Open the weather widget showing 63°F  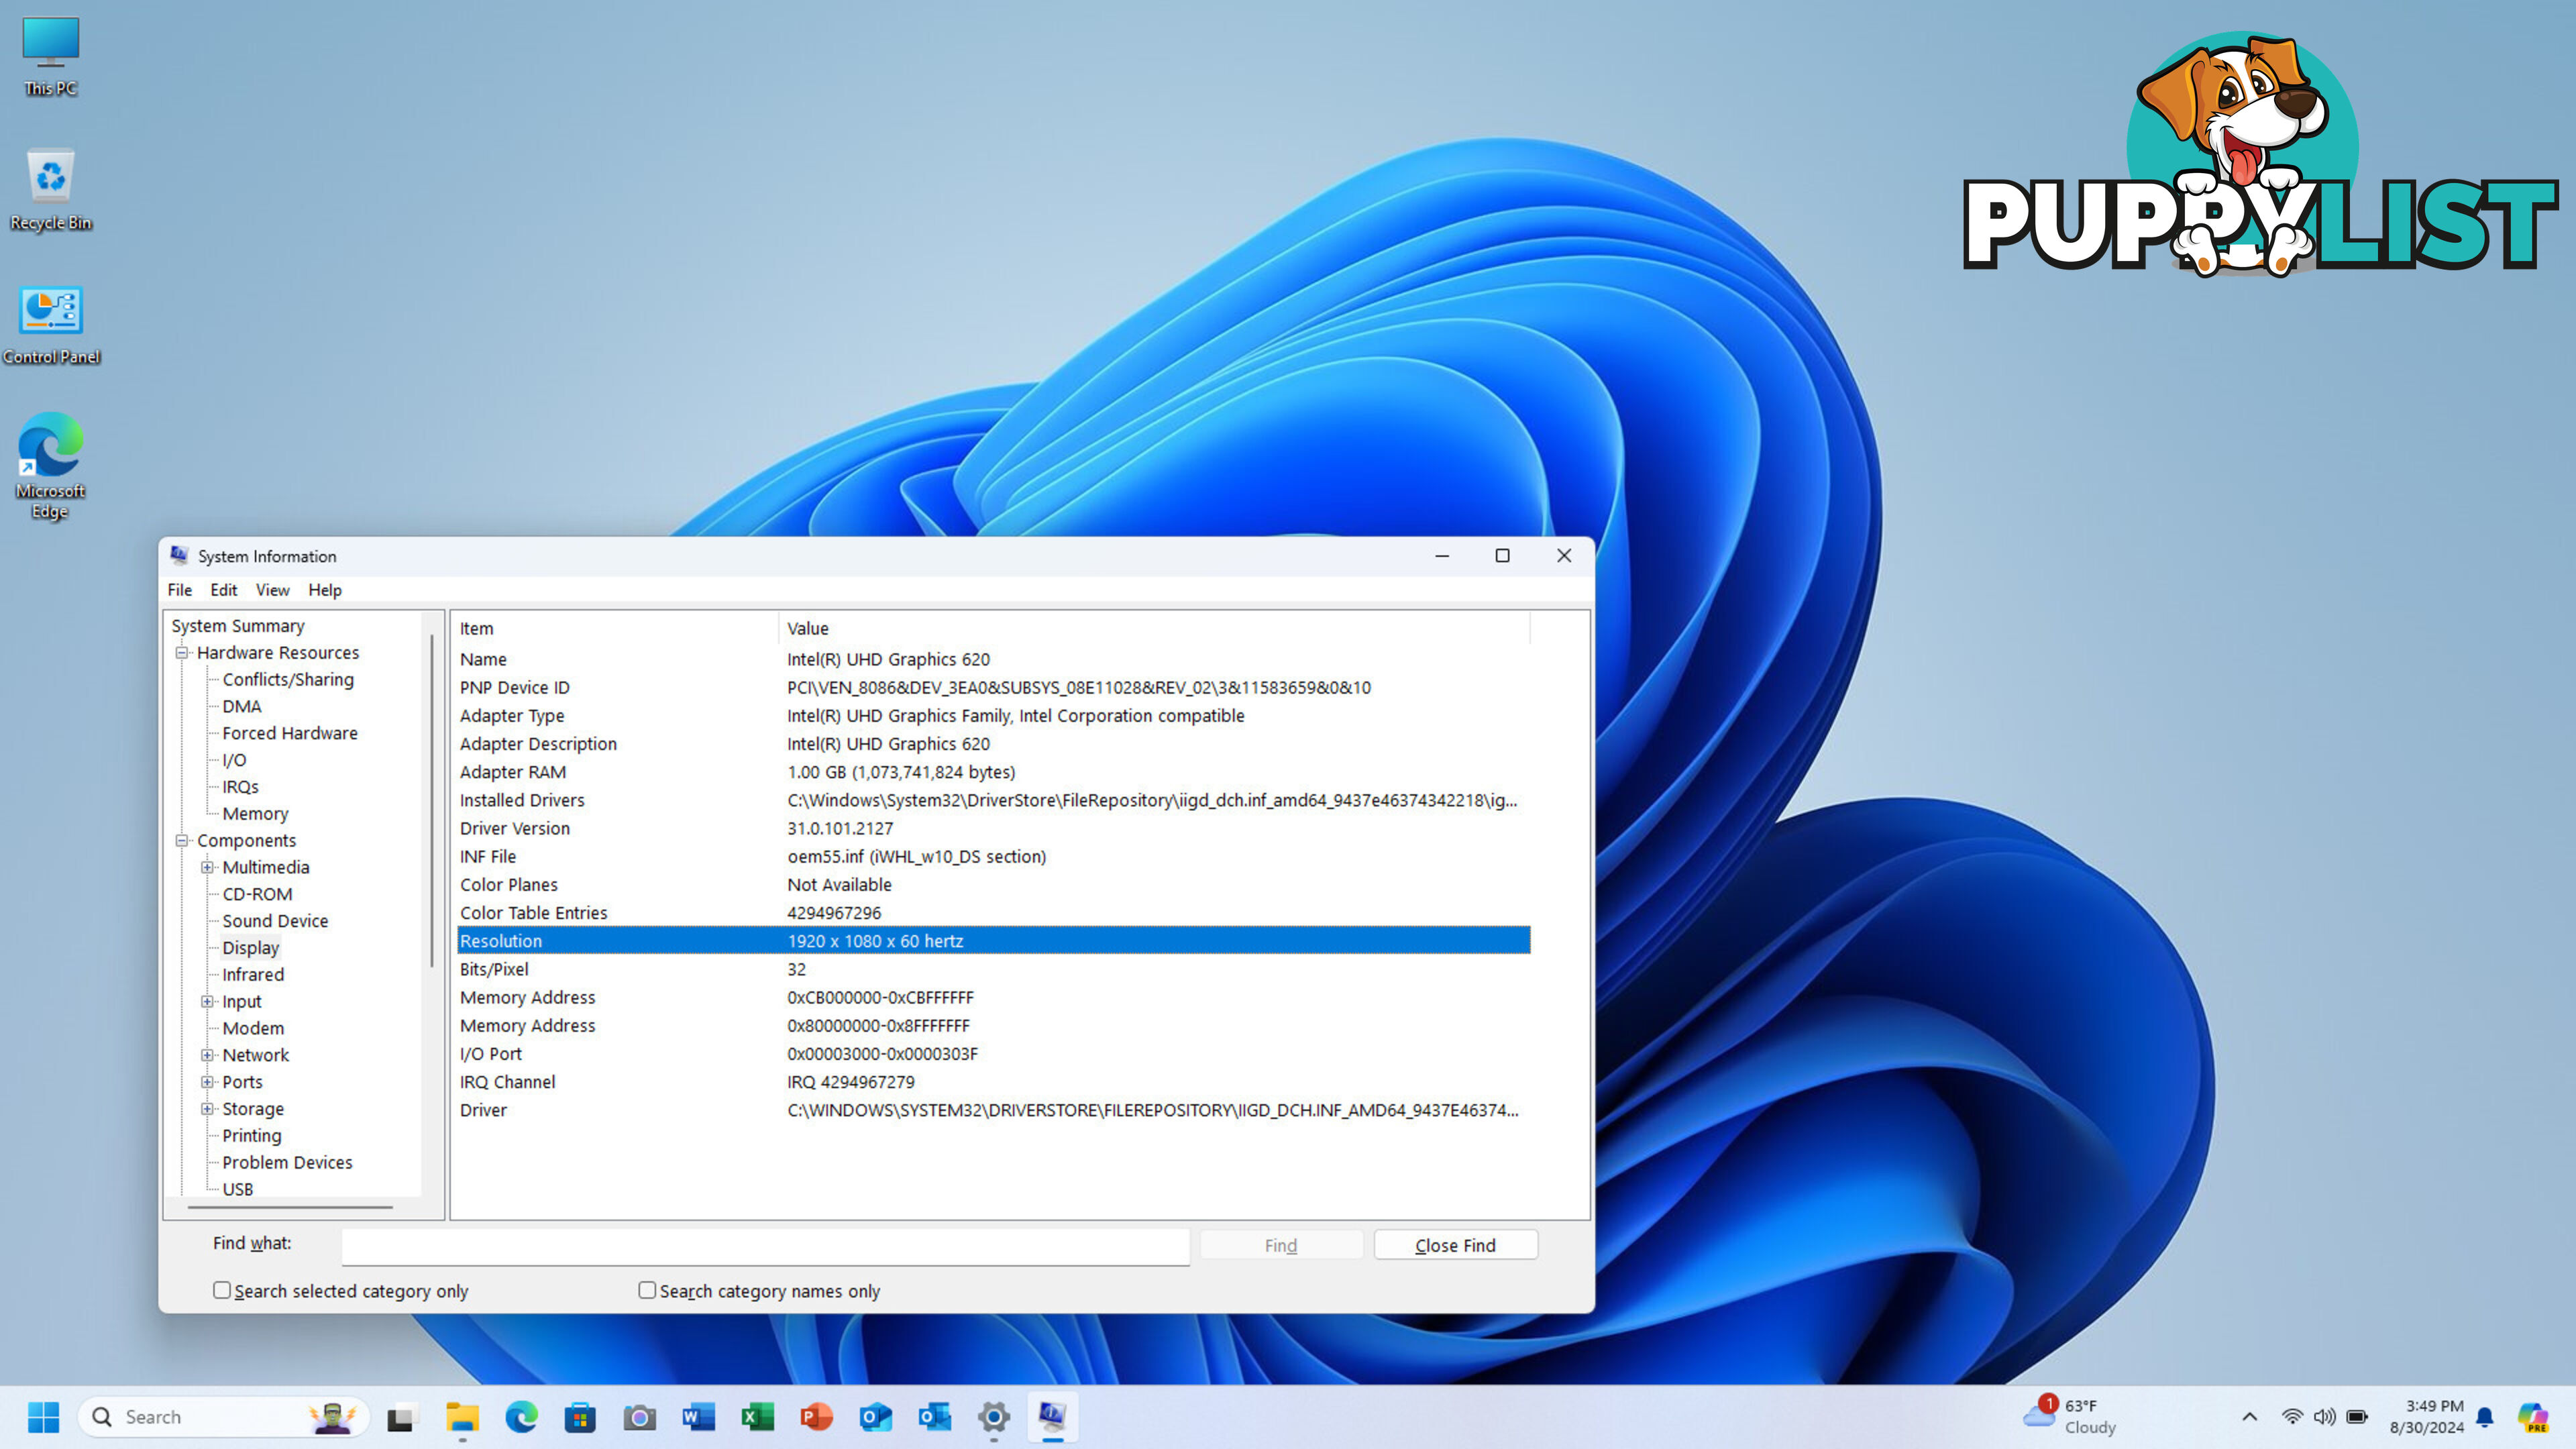click(2070, 1416)
